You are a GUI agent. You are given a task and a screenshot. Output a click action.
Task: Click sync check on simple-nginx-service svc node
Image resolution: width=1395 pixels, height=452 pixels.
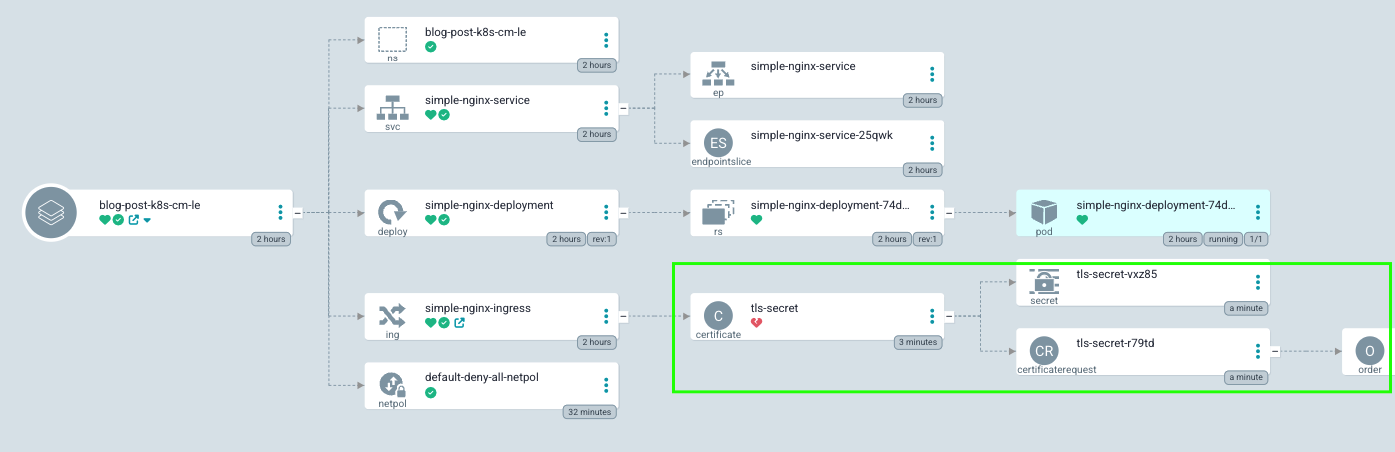(x=444, y=115)
